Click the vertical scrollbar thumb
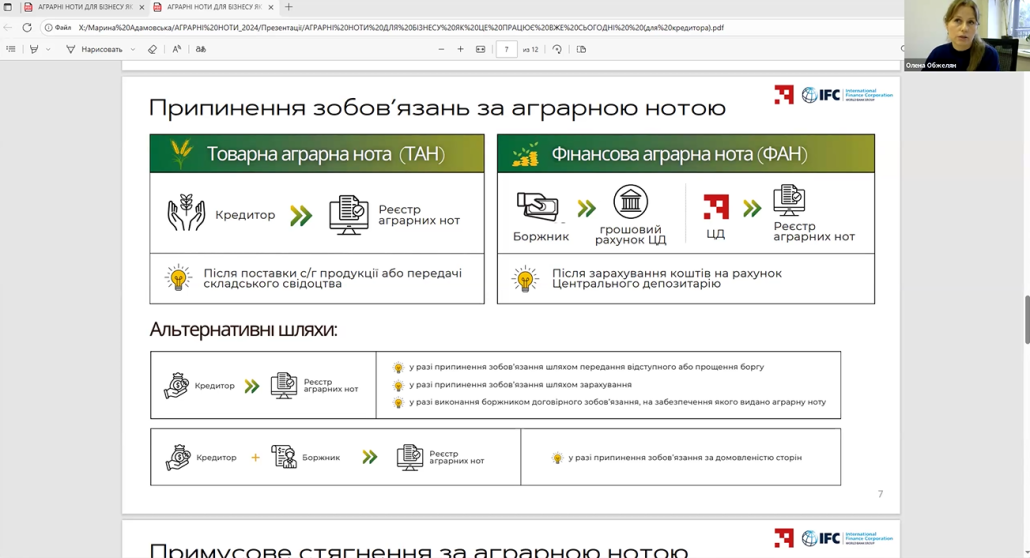Image resolution: width=1030 pixels, height=558 pixels. coord(1026,320)
